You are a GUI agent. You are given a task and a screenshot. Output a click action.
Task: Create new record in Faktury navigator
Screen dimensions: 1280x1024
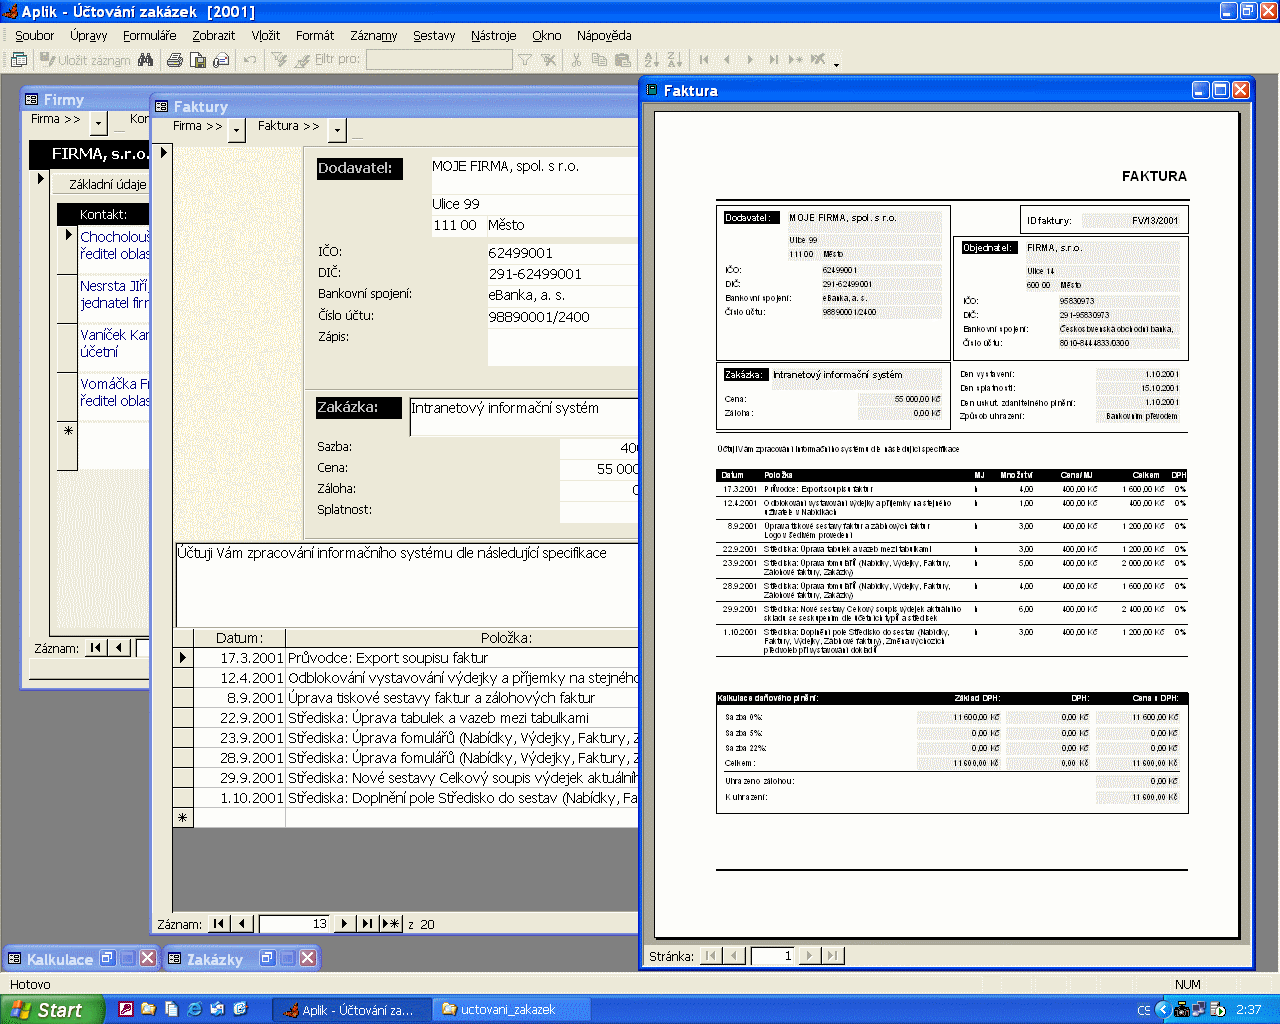pos(391,924)
